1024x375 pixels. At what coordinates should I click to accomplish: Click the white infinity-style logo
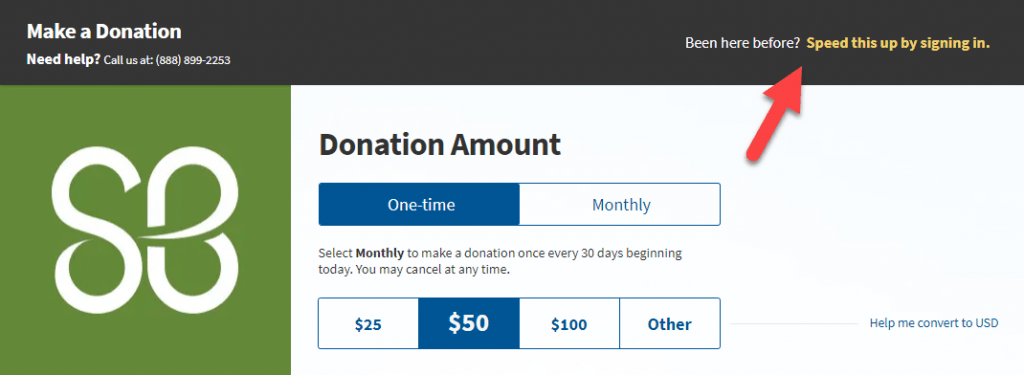click(145, 228)
